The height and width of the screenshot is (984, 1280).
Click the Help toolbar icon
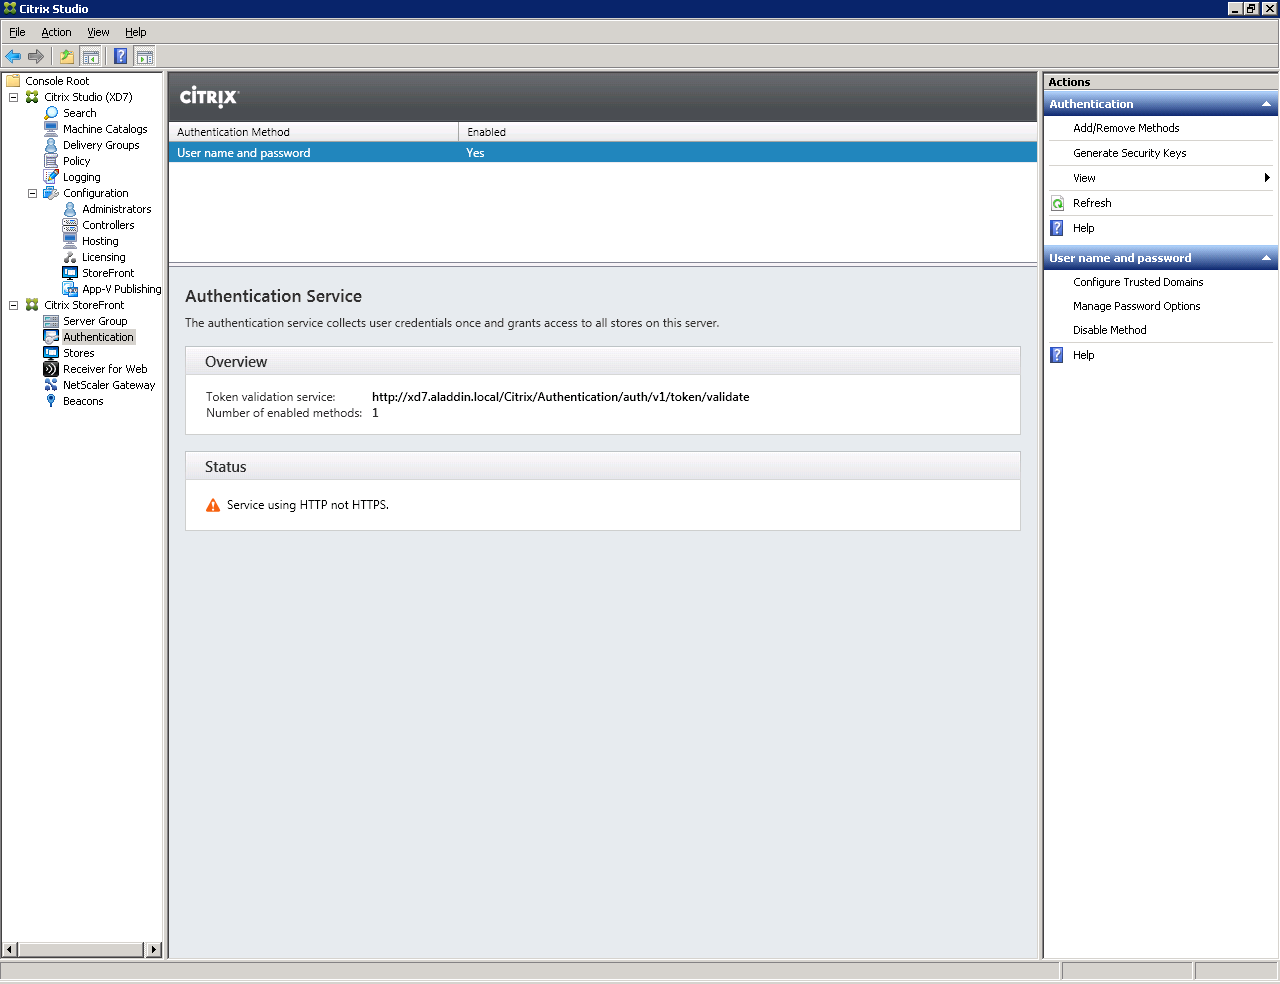click(121, 56)
